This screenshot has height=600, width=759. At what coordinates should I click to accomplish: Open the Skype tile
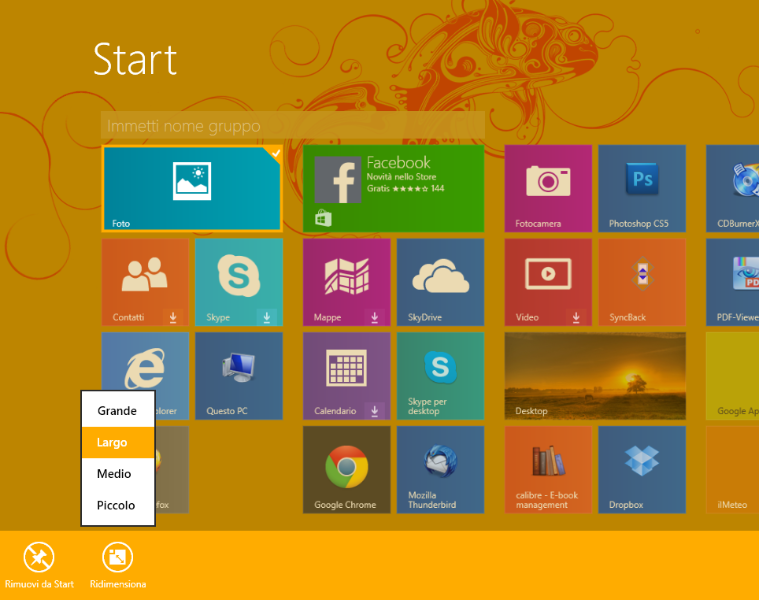238,282
